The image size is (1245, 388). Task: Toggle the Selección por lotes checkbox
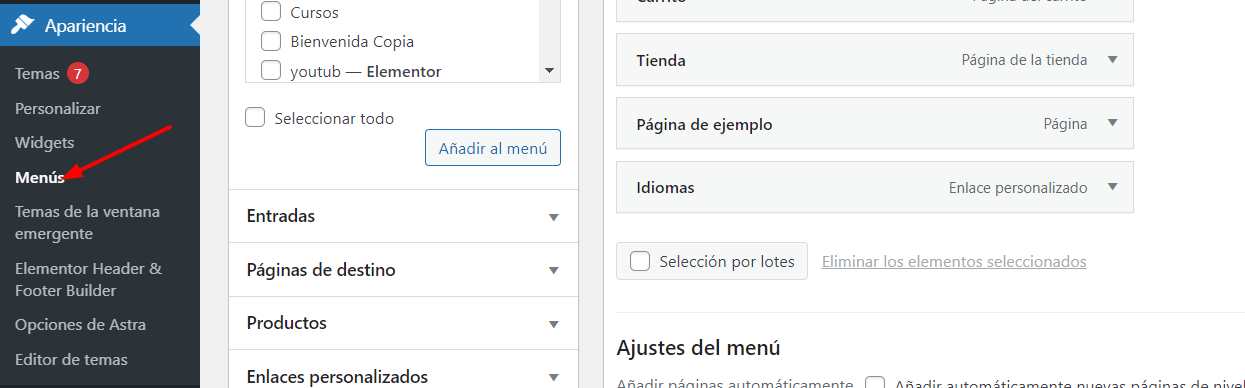point(640,262)
